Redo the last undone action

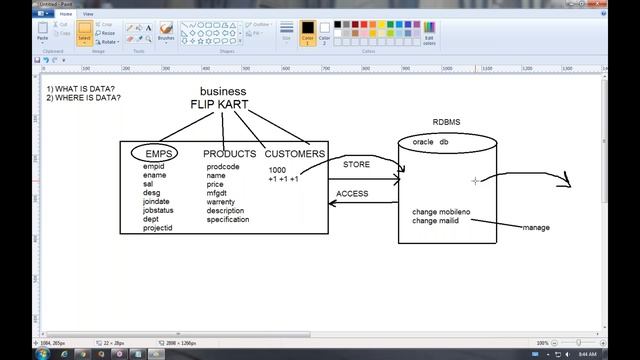coord(55,60)
